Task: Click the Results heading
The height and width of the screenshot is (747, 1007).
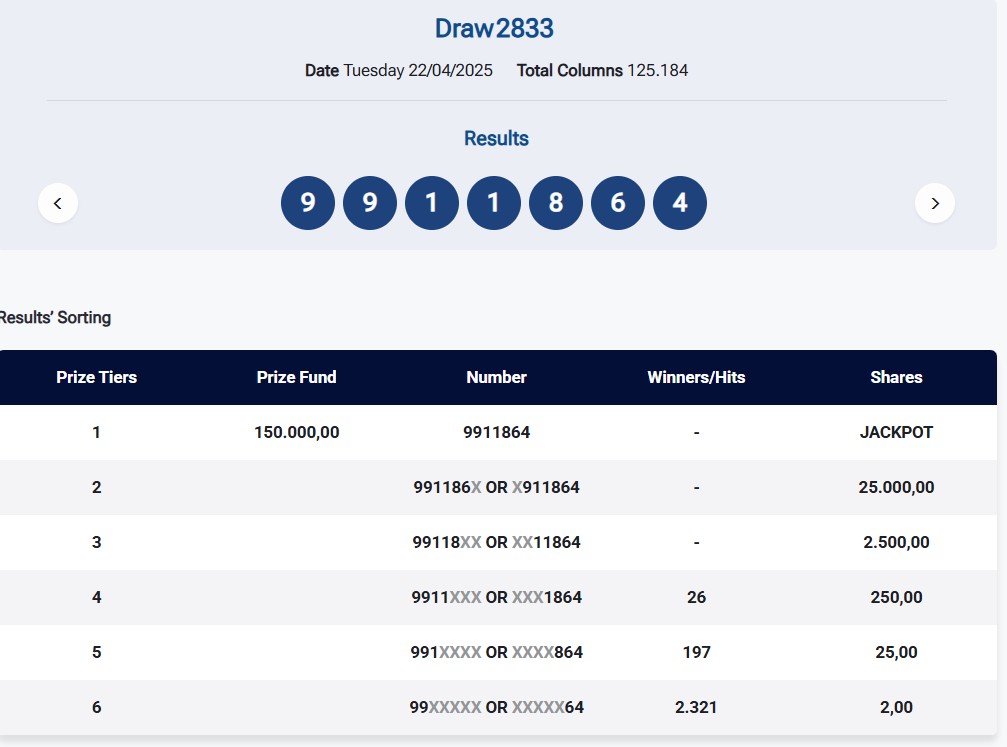Action: (496, 139)
